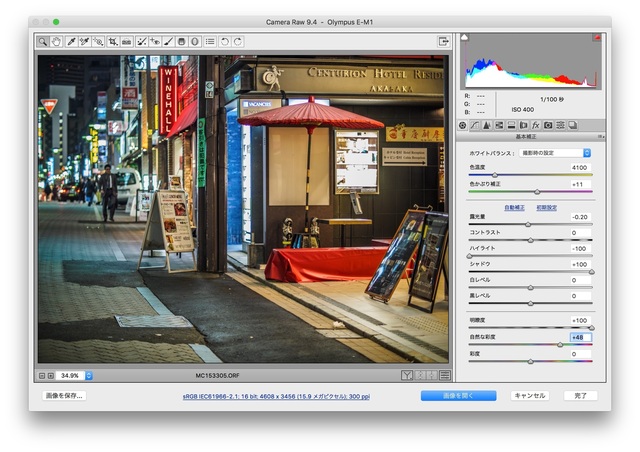Select the Zoom tool in the toolbar
The width and height of the screenshot is (640, 452).
pyautogui.click(x=42, y=41)
